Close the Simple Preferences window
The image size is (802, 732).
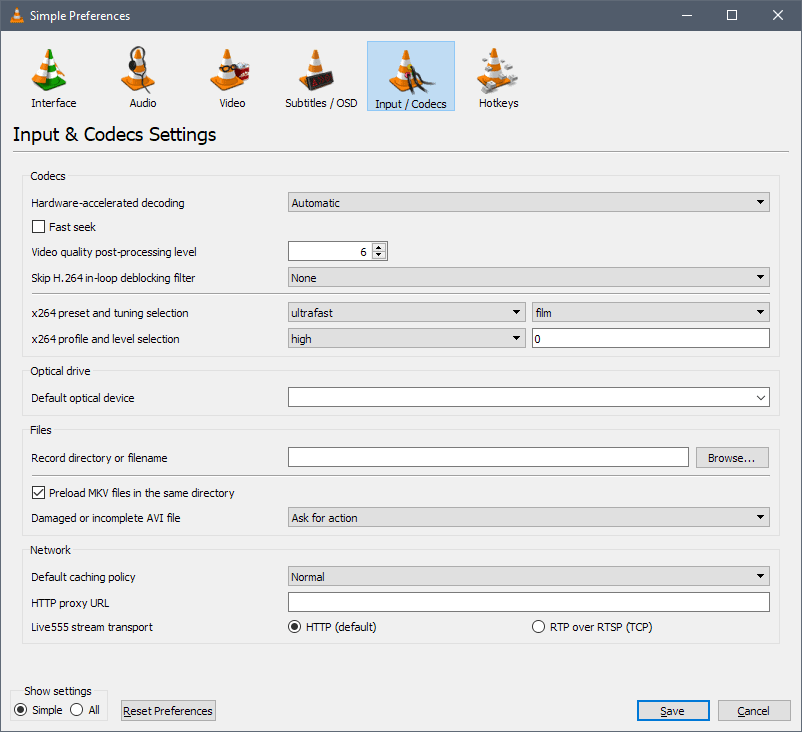pyautogui.click(x=777, y=15)
